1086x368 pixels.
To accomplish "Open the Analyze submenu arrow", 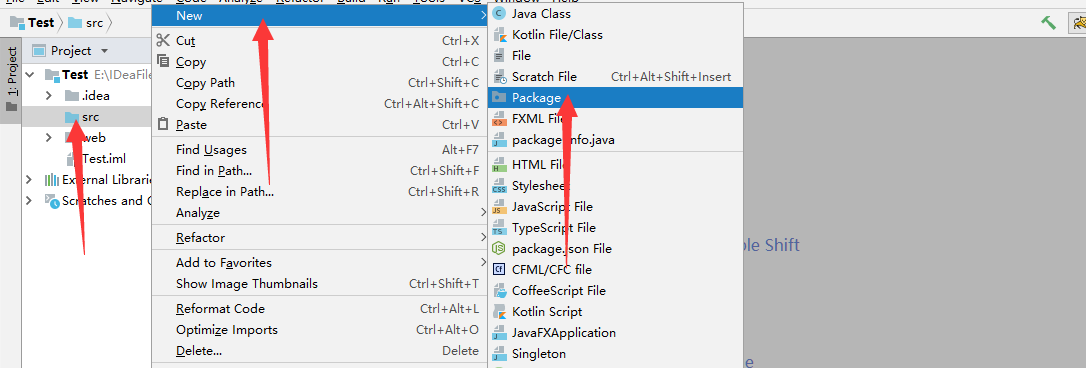I will [x=483, y=212].
